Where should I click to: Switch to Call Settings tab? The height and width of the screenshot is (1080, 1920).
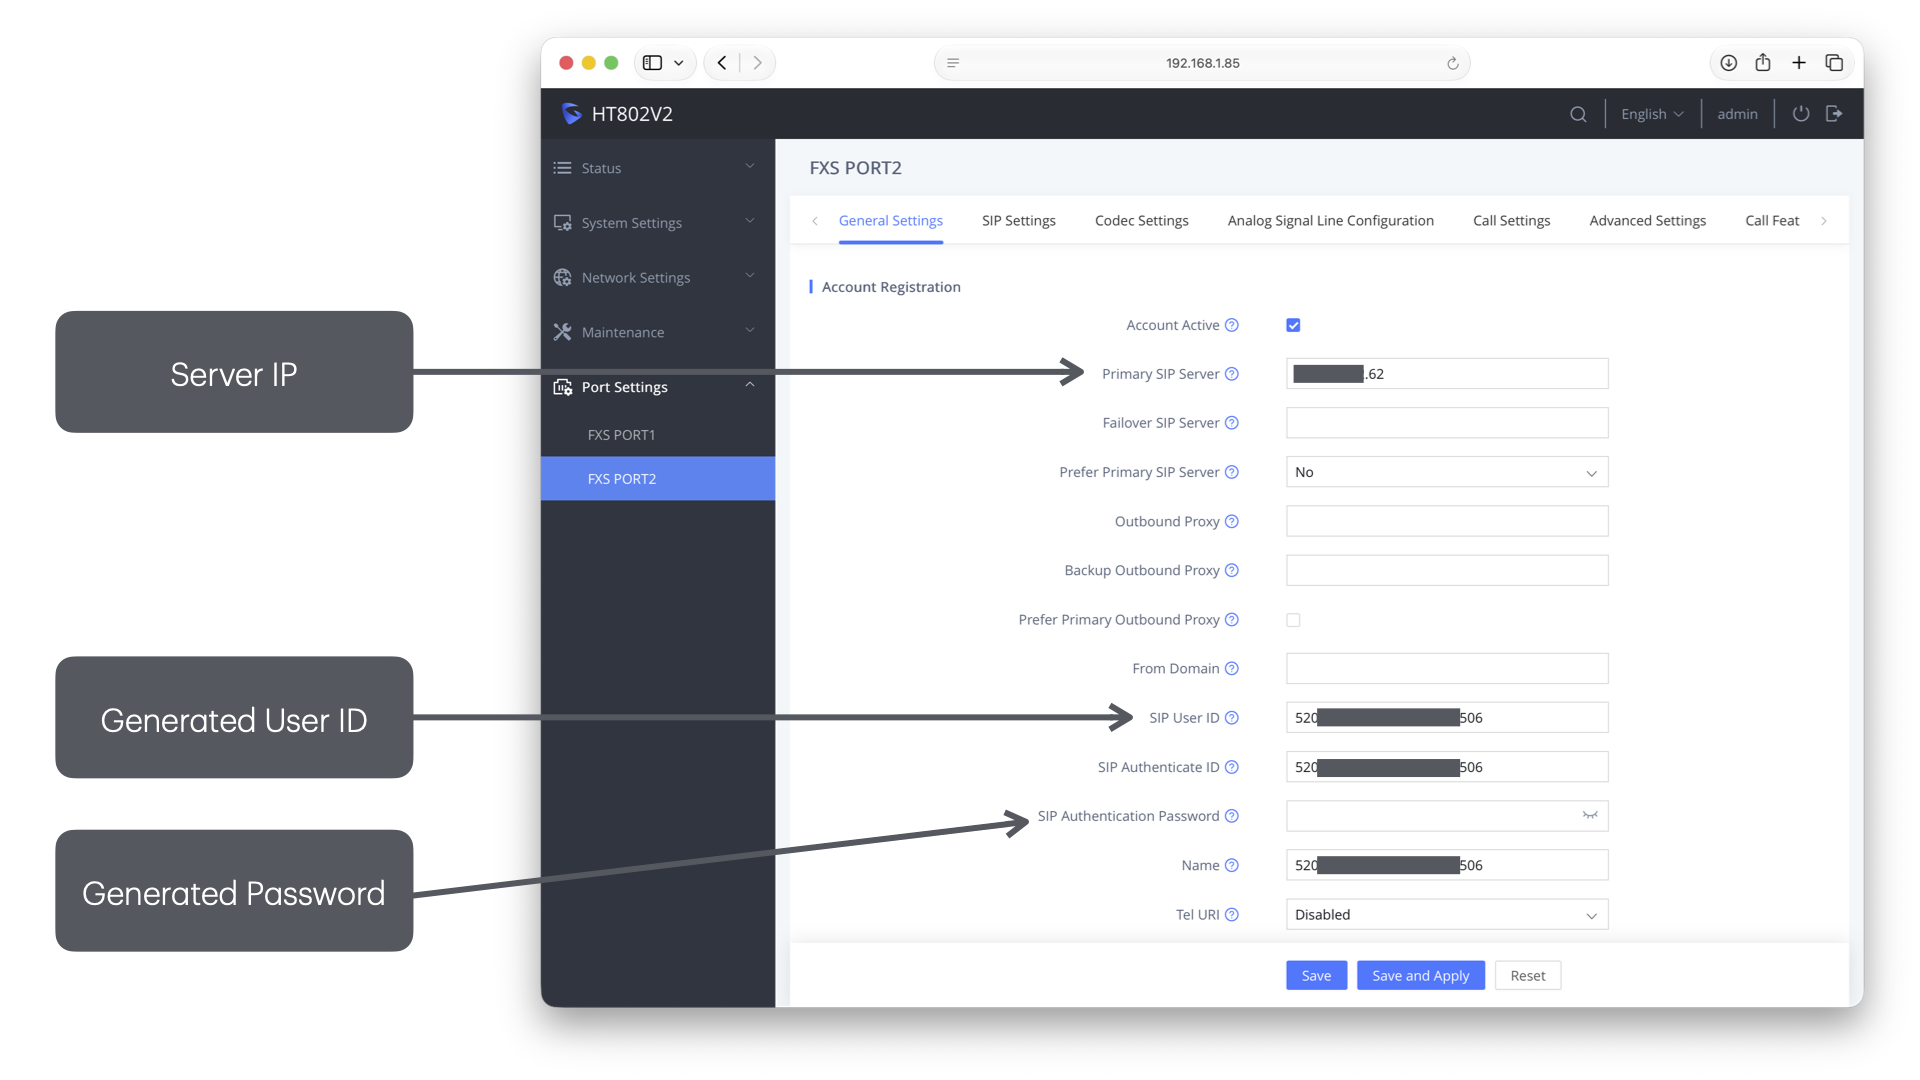[x=1511, y=221]
